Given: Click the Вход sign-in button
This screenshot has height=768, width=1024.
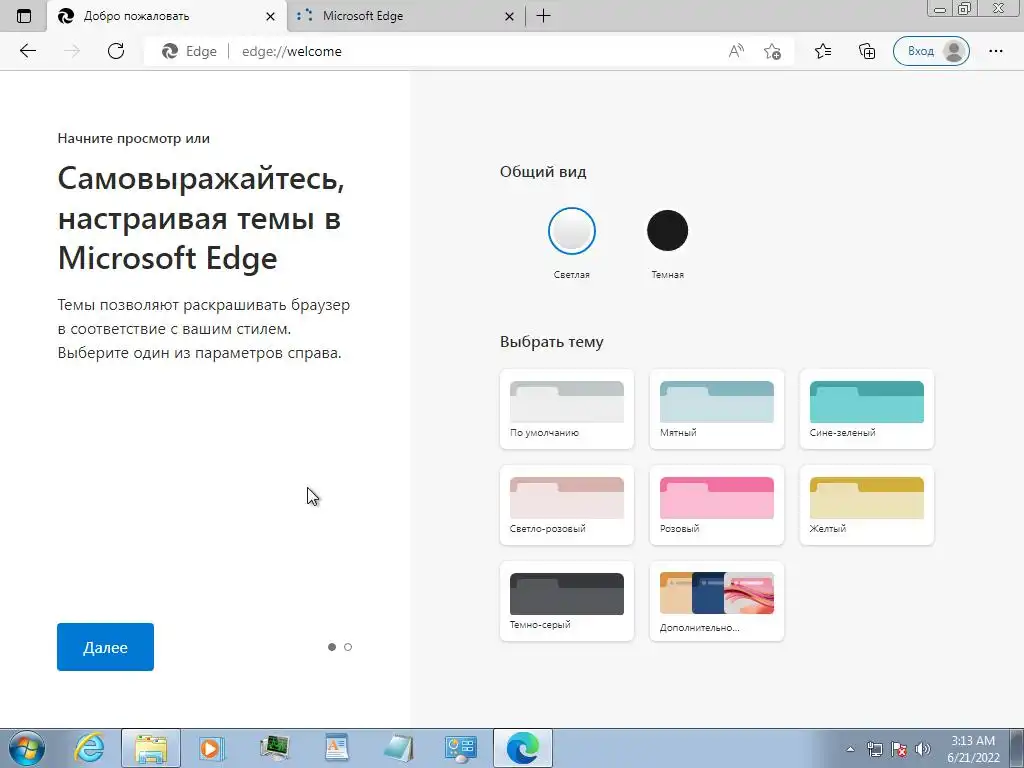Looking at the screenshot, I should coord(931,51).
